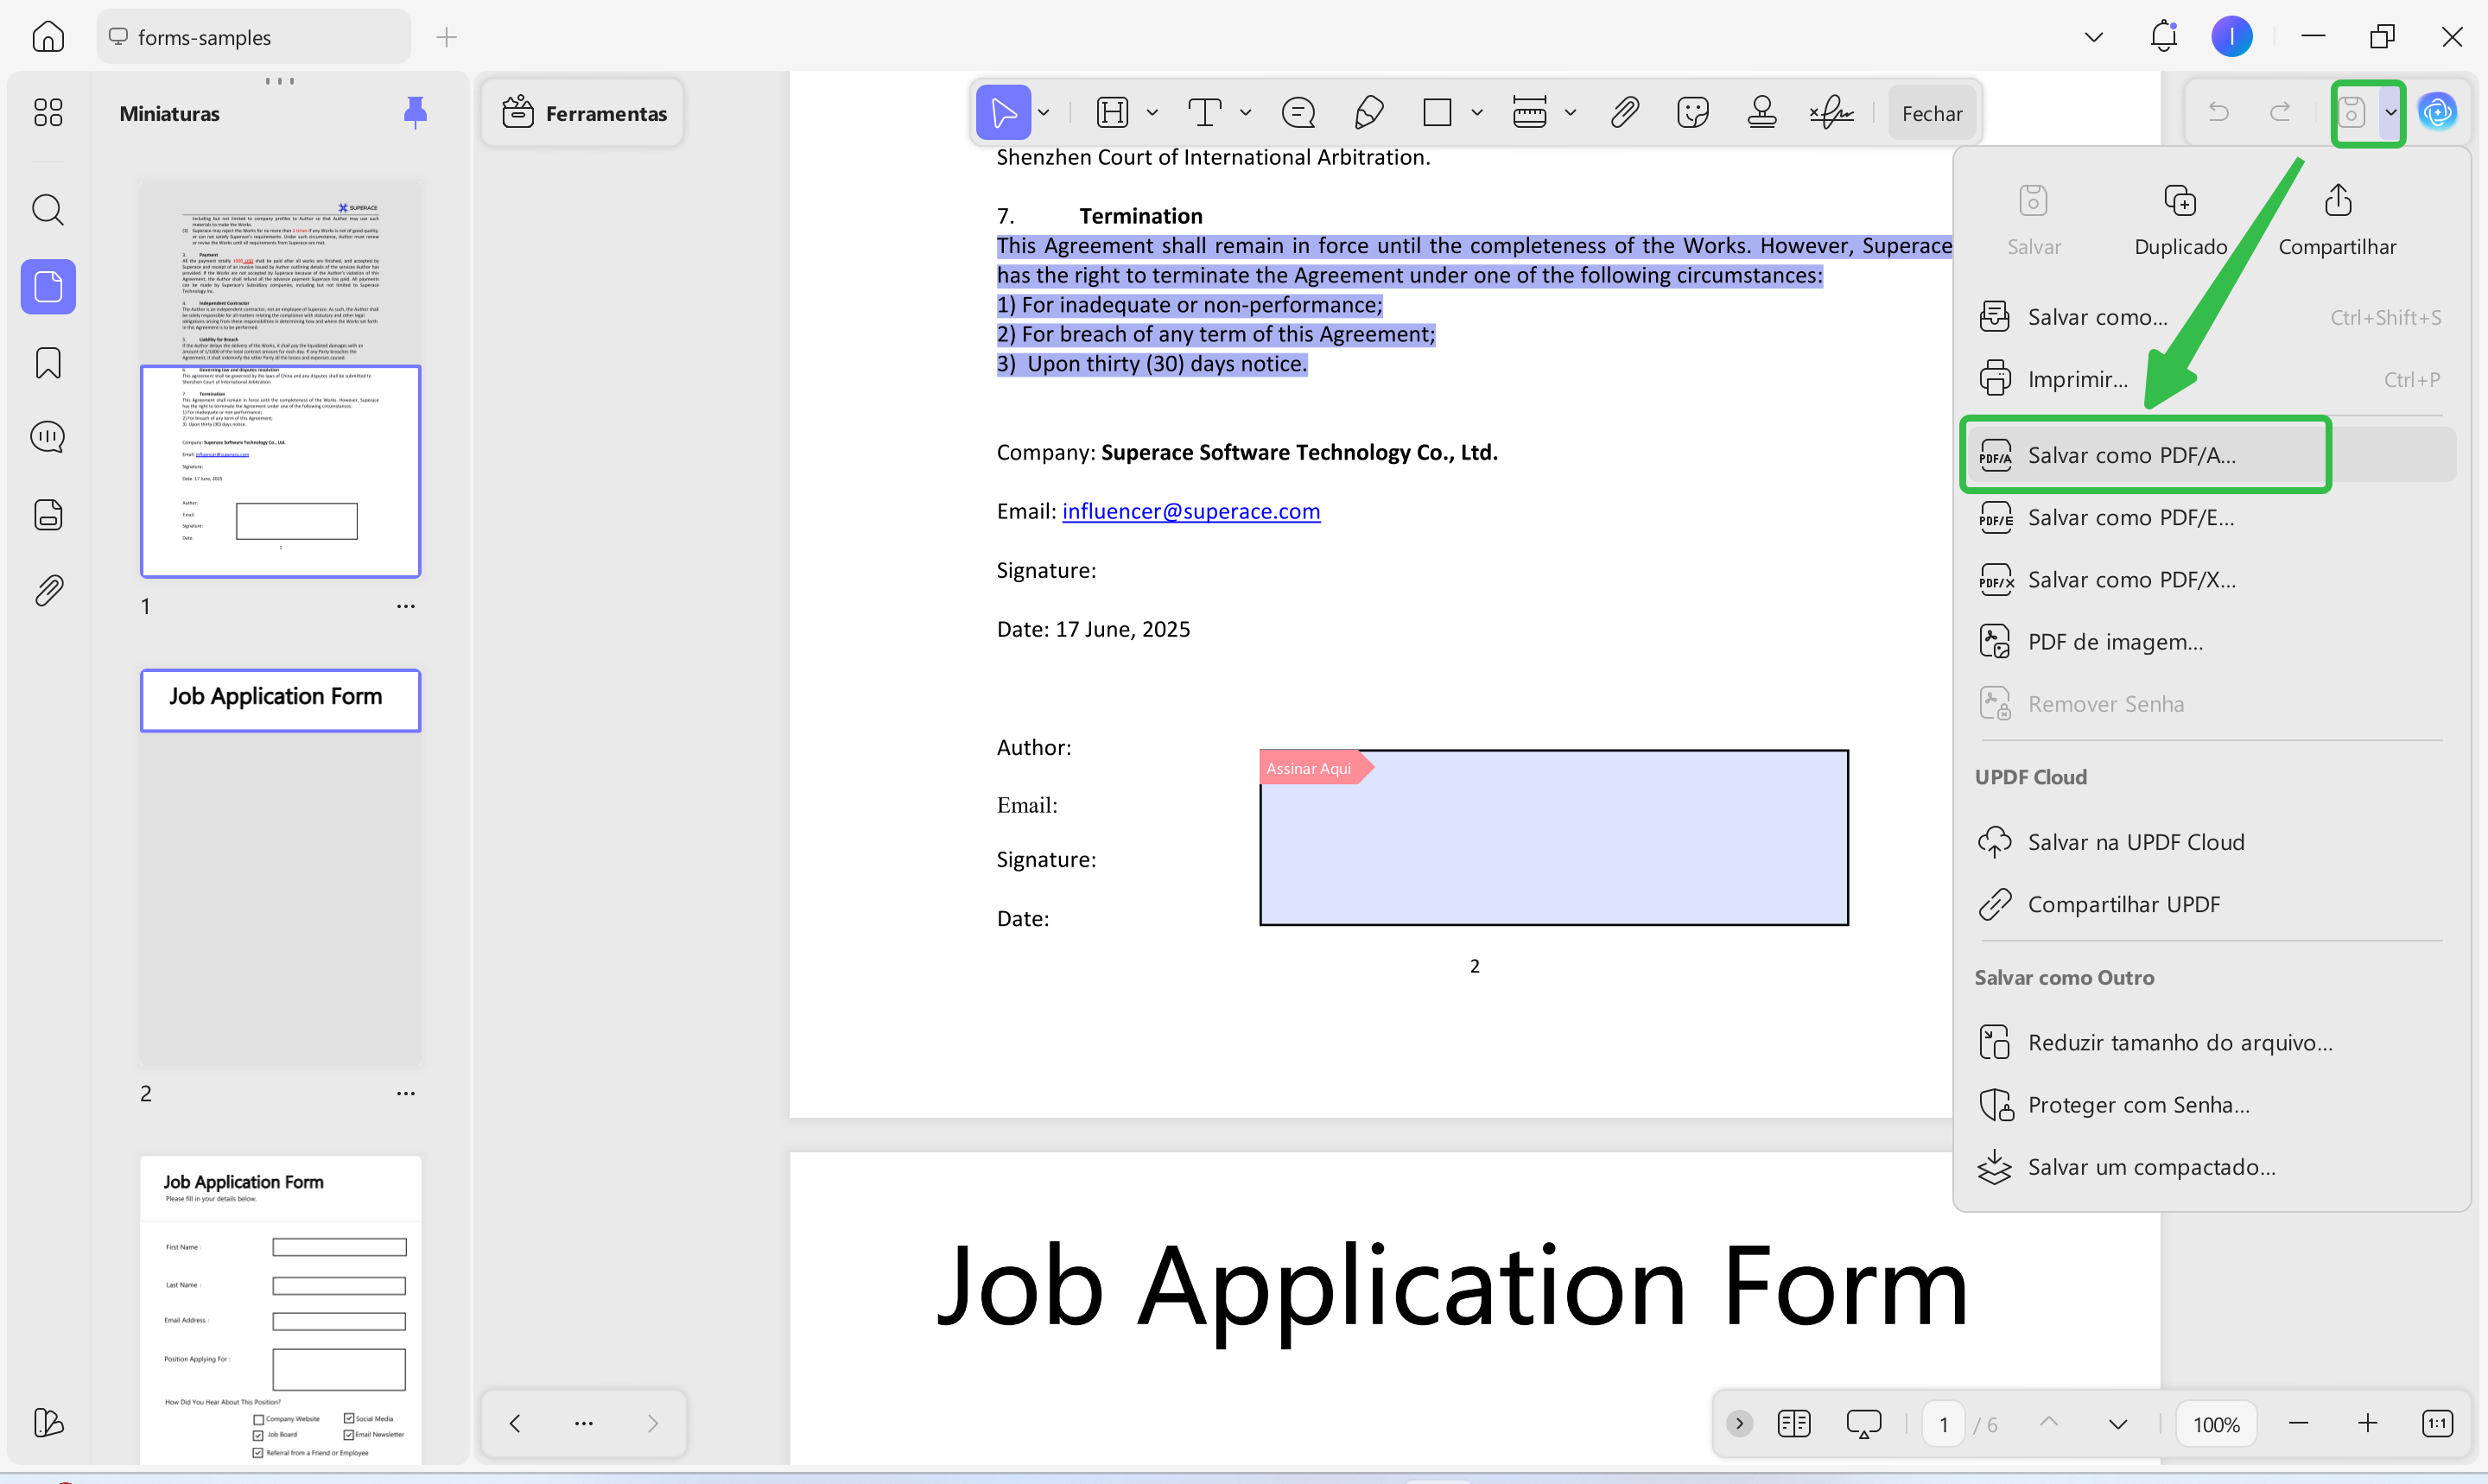2488x1484 pixels.
Task: Click the Duplicado button
Action: coord(2180,221)
